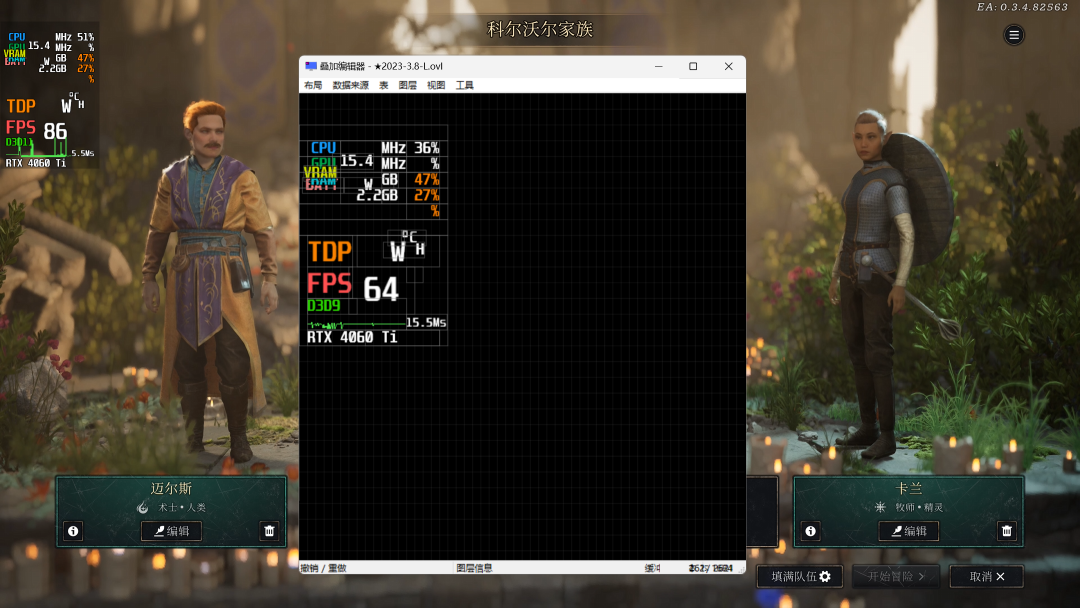Click the 编辑 button for 卡兰
The width and height of the screenshot is (1080, 608).
click(908, 531)
